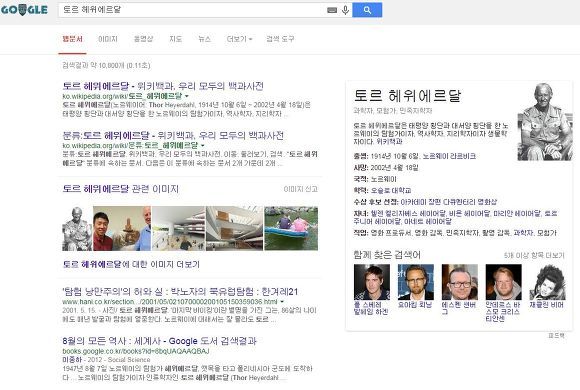This screenshot has width=580, height=390.
Task: Select the 웹문서 (Web) tab
Action: tap(72, 39)
